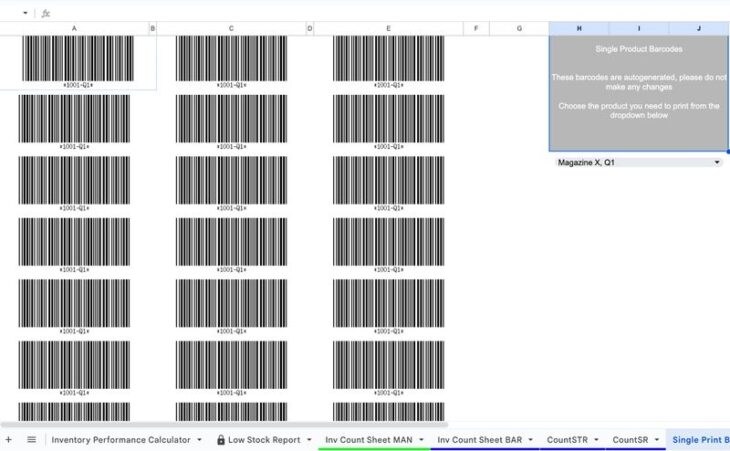The width and height of the screenshot is (730, 451).
Task: Select column G header
Action: [518, 28]
